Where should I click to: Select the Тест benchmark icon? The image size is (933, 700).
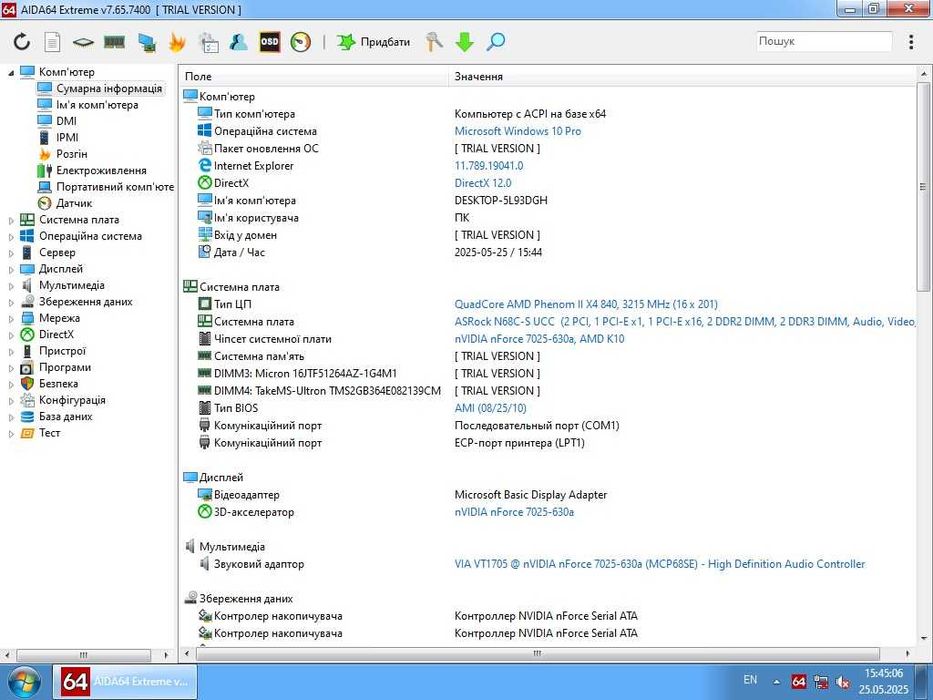coord(27,433)
